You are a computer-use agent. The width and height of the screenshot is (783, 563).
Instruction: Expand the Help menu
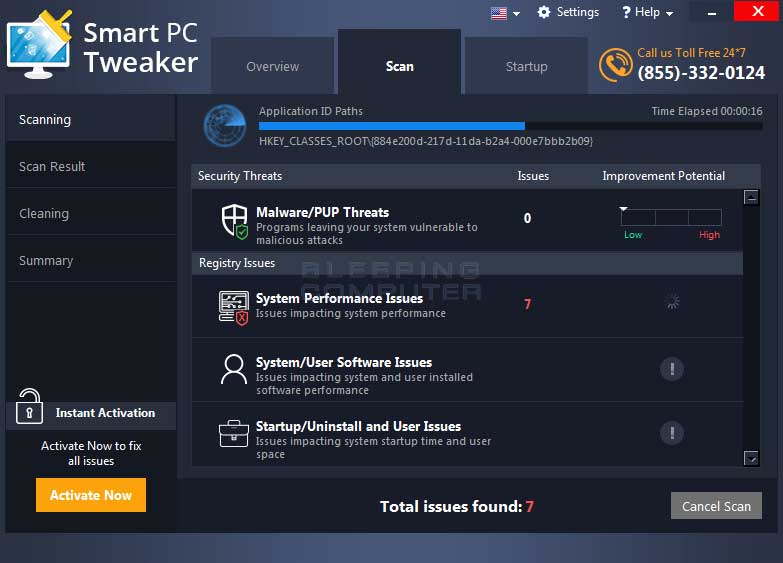(647, 13)
